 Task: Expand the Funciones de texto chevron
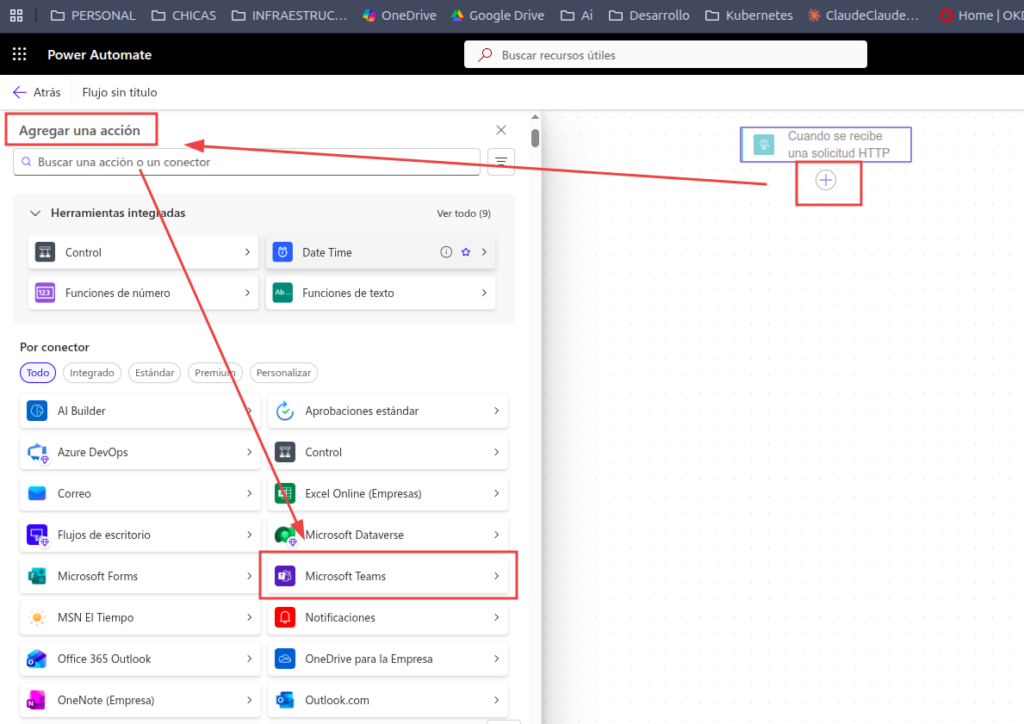click(x=484, y=293)
